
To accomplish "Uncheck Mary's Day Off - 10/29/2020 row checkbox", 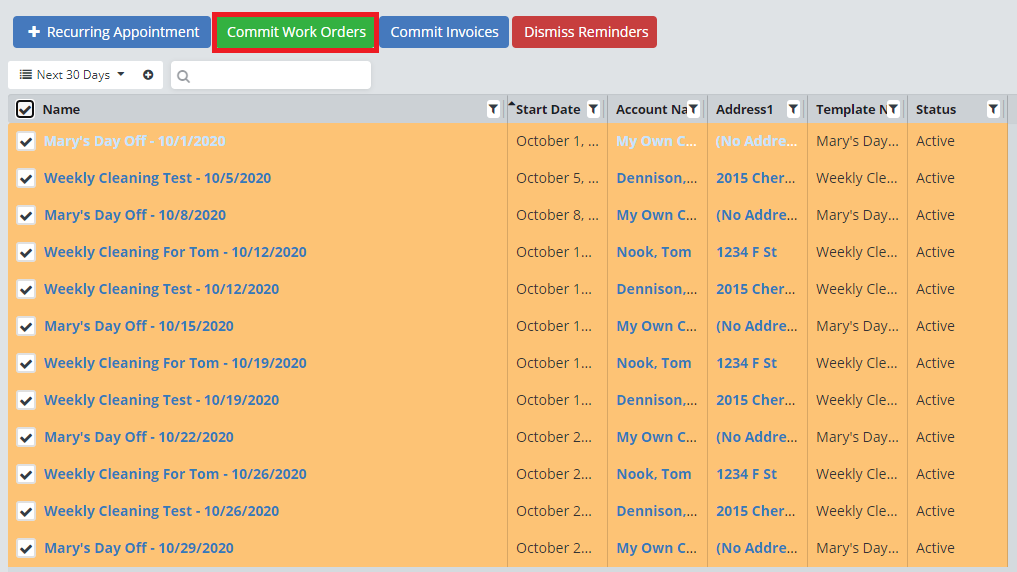I will [x=26, y=548].
